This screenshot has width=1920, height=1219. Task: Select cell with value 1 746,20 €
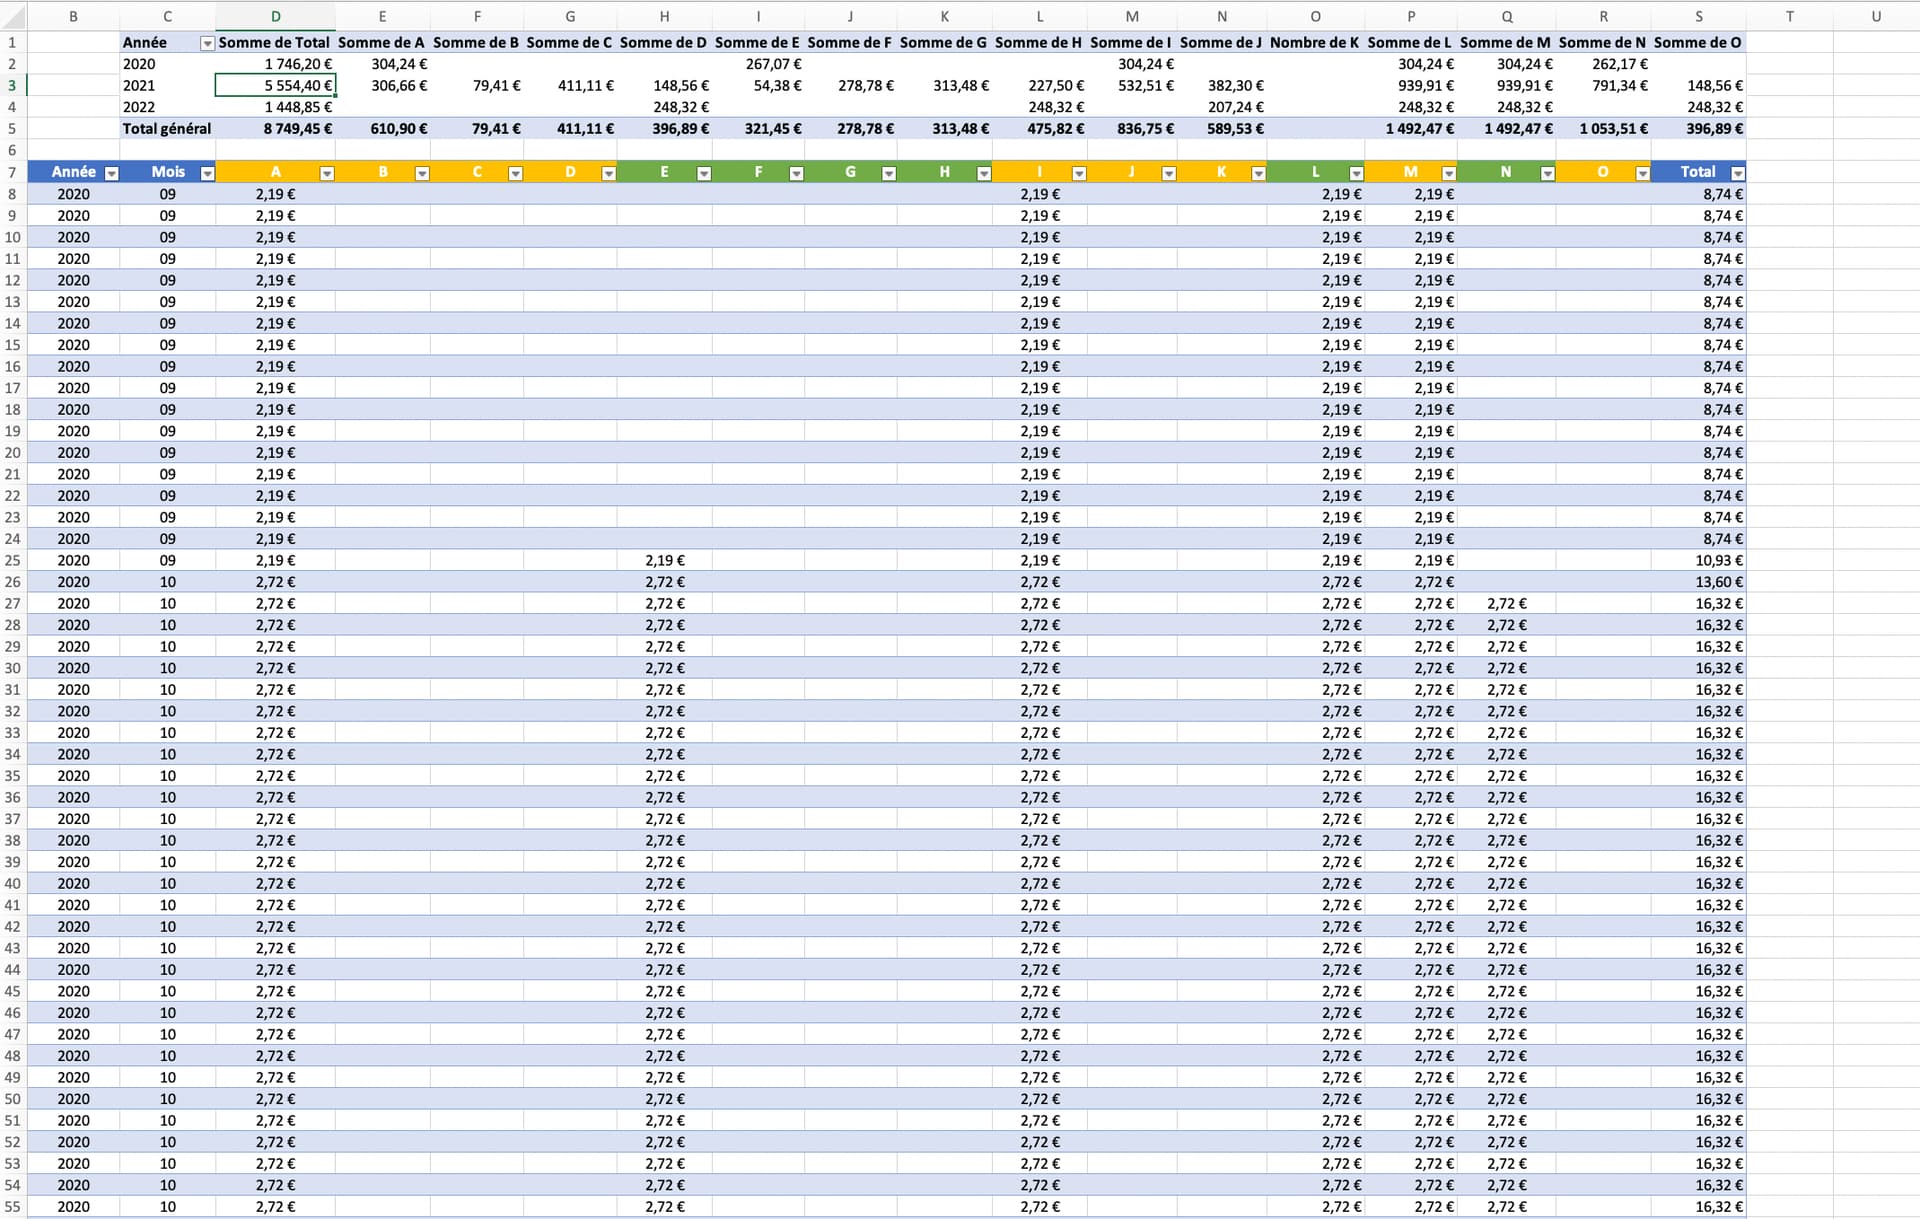pyautogui.click(x=275, y=64)
